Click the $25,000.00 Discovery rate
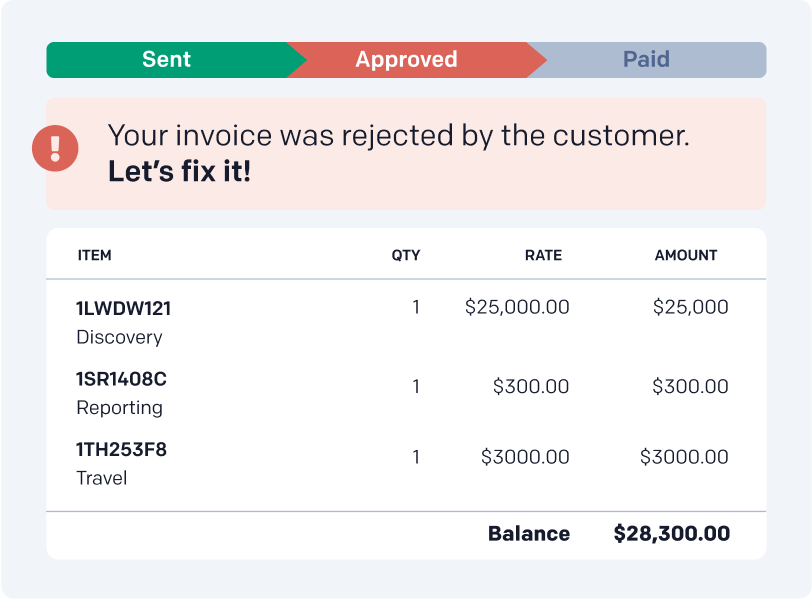812x599 pixels. 517,308
